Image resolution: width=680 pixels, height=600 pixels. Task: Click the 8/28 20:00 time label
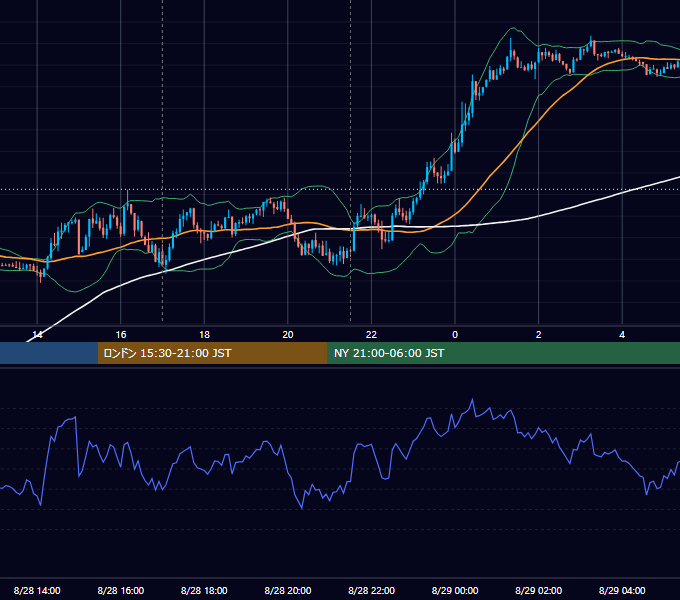(x=288, y=590)
